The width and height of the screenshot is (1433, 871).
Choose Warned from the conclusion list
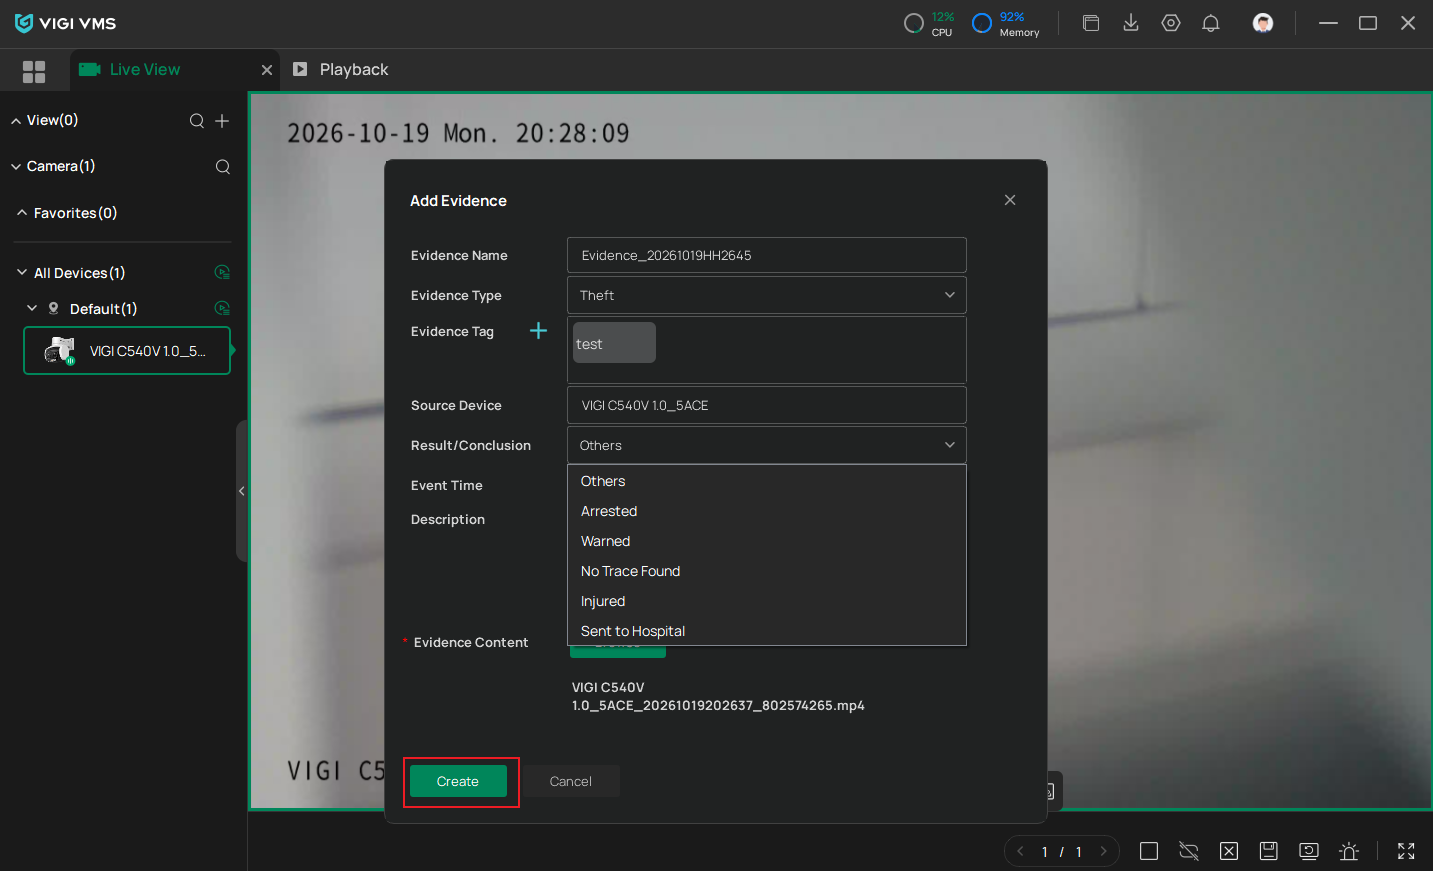point(767,541)
